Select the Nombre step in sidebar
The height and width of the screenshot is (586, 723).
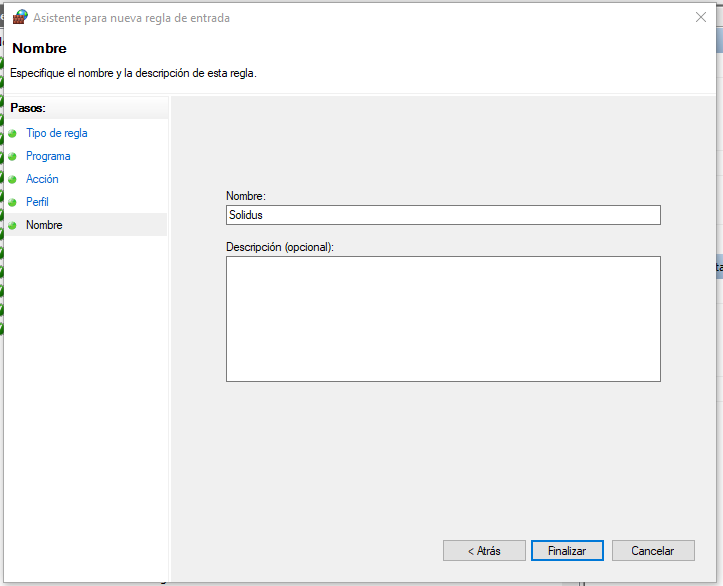tap(44, 225)
